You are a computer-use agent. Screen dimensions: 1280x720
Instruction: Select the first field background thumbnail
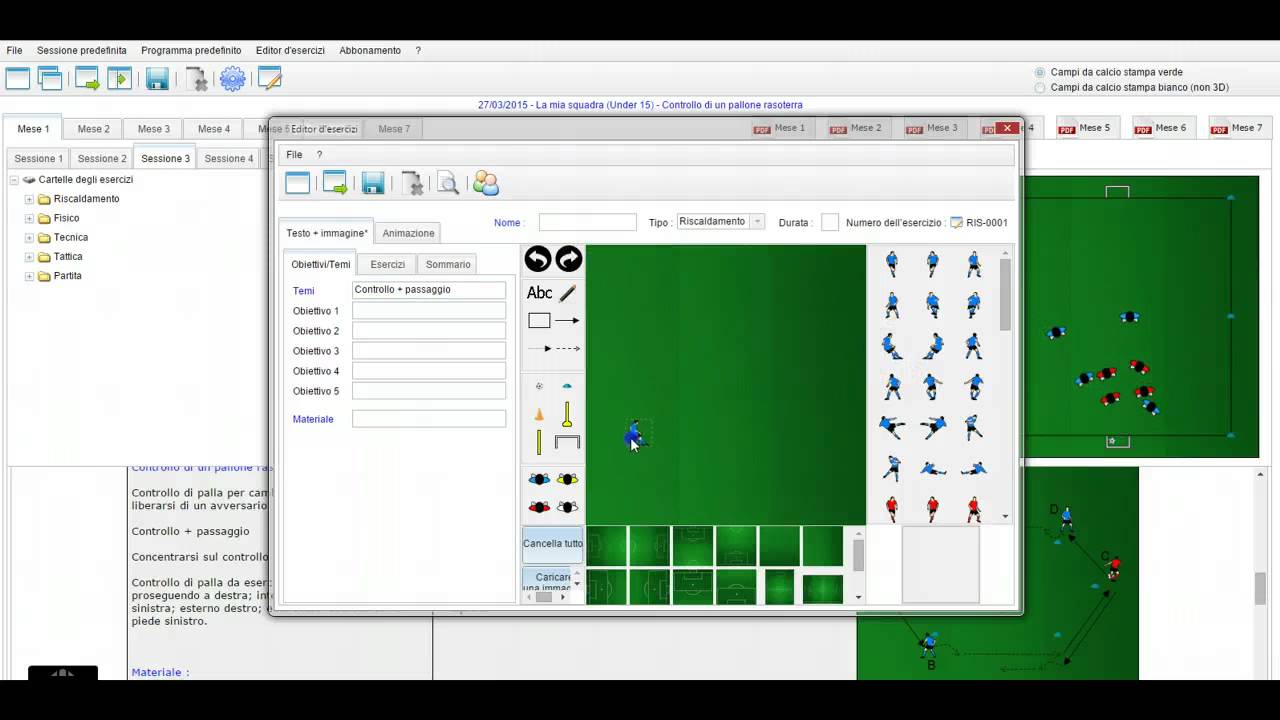pos(606,546)
